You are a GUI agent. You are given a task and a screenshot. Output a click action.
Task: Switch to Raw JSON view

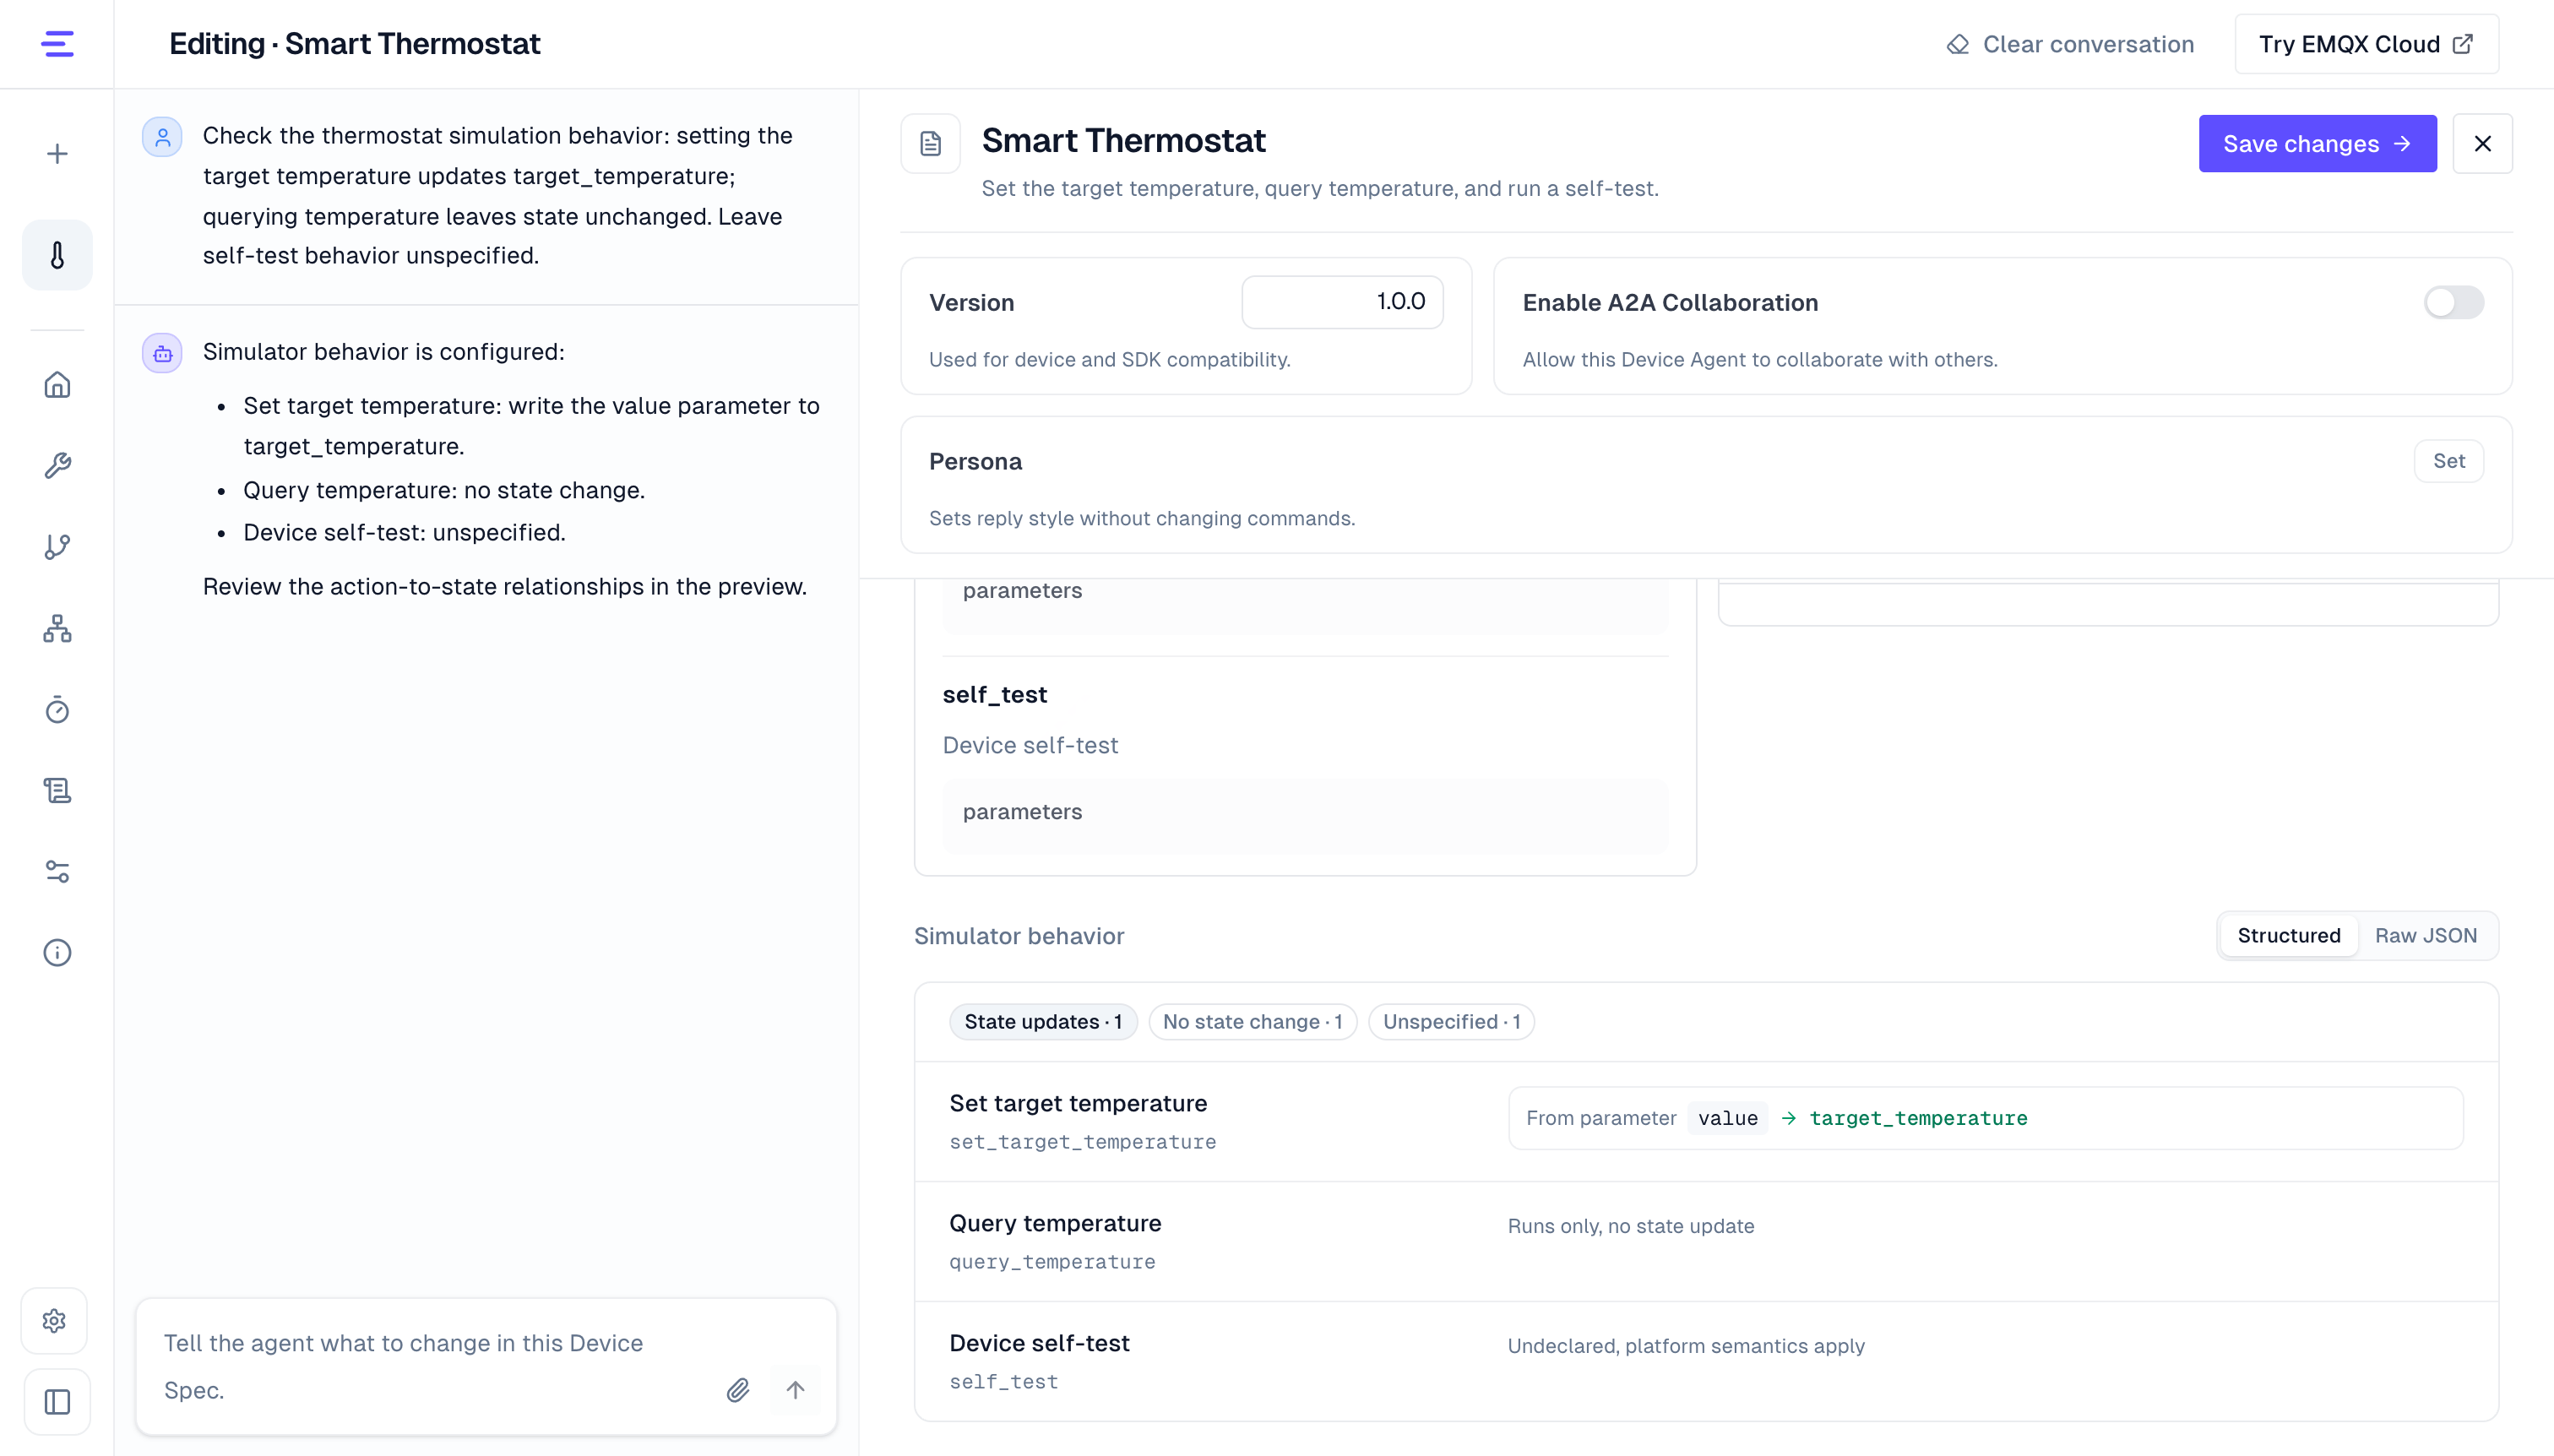tap(2426, 936)
